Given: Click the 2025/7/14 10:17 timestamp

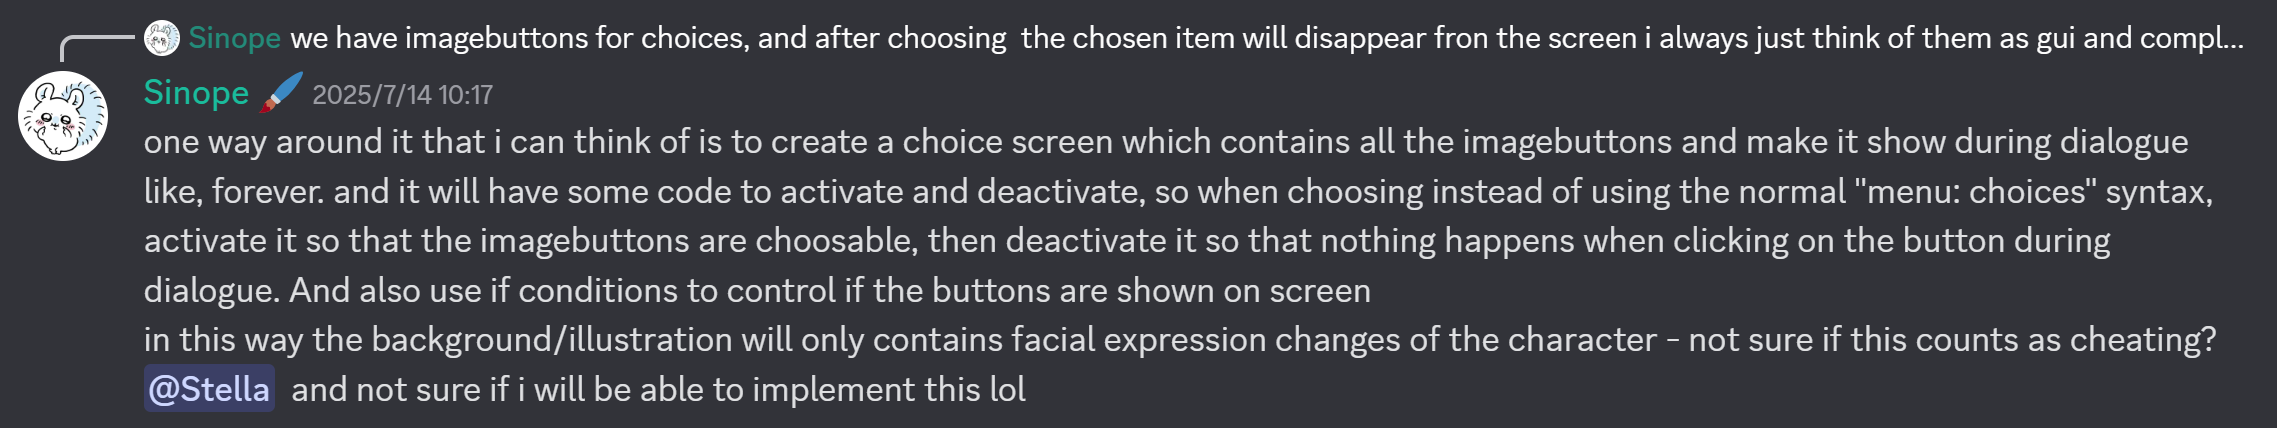Looking at the screenshot, I should click(402, 95).
